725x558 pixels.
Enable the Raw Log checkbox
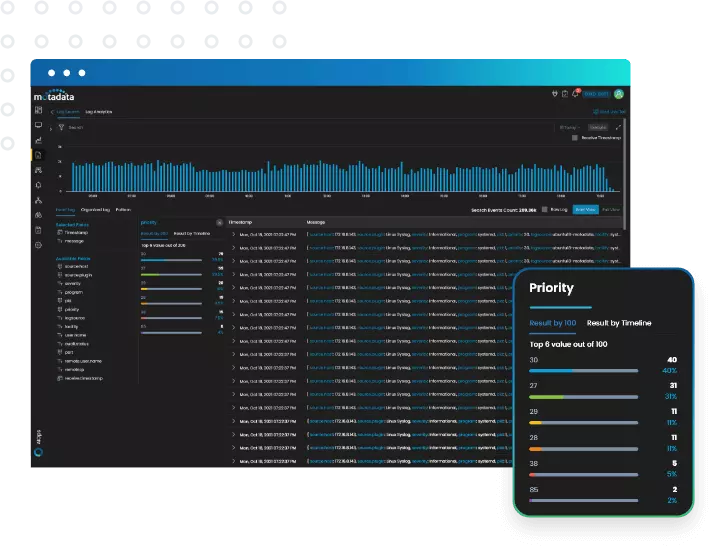[544, 210]
